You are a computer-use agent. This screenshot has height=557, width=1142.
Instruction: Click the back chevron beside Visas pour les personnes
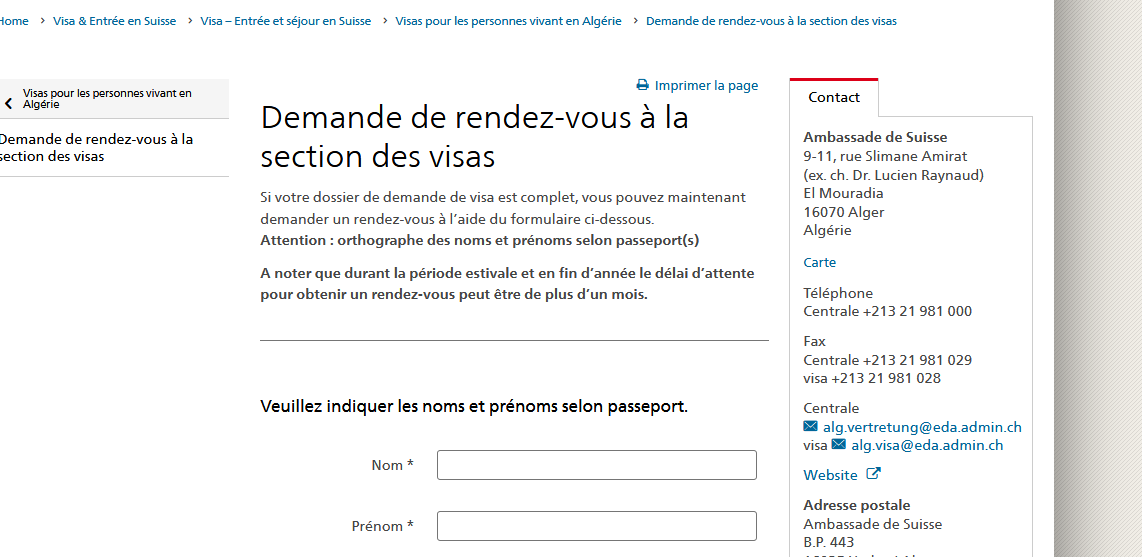9,103
